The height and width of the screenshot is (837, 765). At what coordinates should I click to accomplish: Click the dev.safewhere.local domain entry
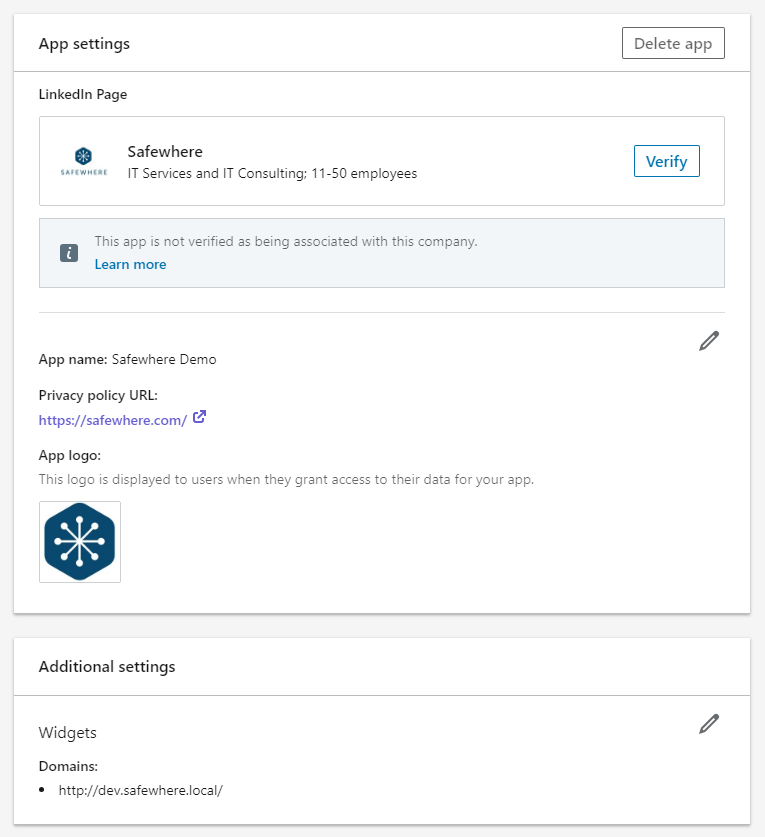point(140,790)
